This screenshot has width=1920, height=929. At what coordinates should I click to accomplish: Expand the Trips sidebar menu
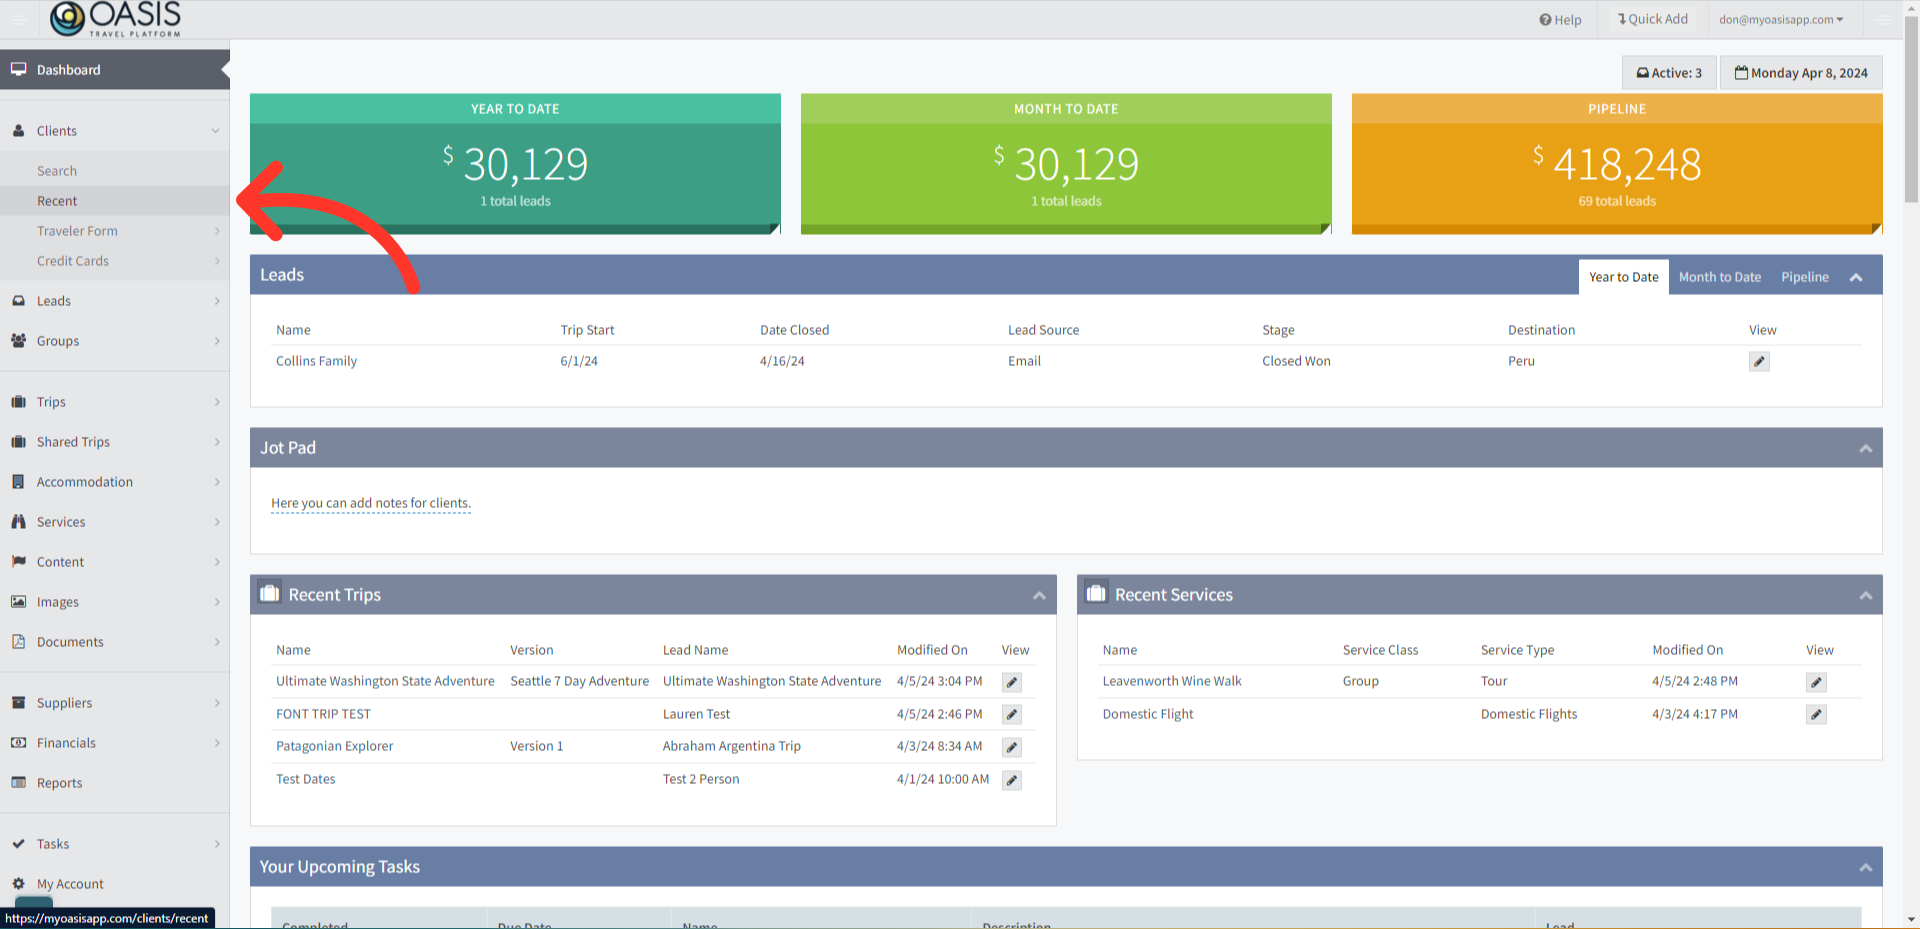(115, 402)
